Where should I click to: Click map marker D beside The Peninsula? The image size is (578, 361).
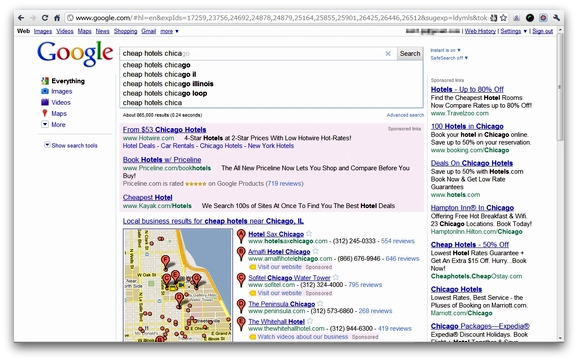coord(241,306)
